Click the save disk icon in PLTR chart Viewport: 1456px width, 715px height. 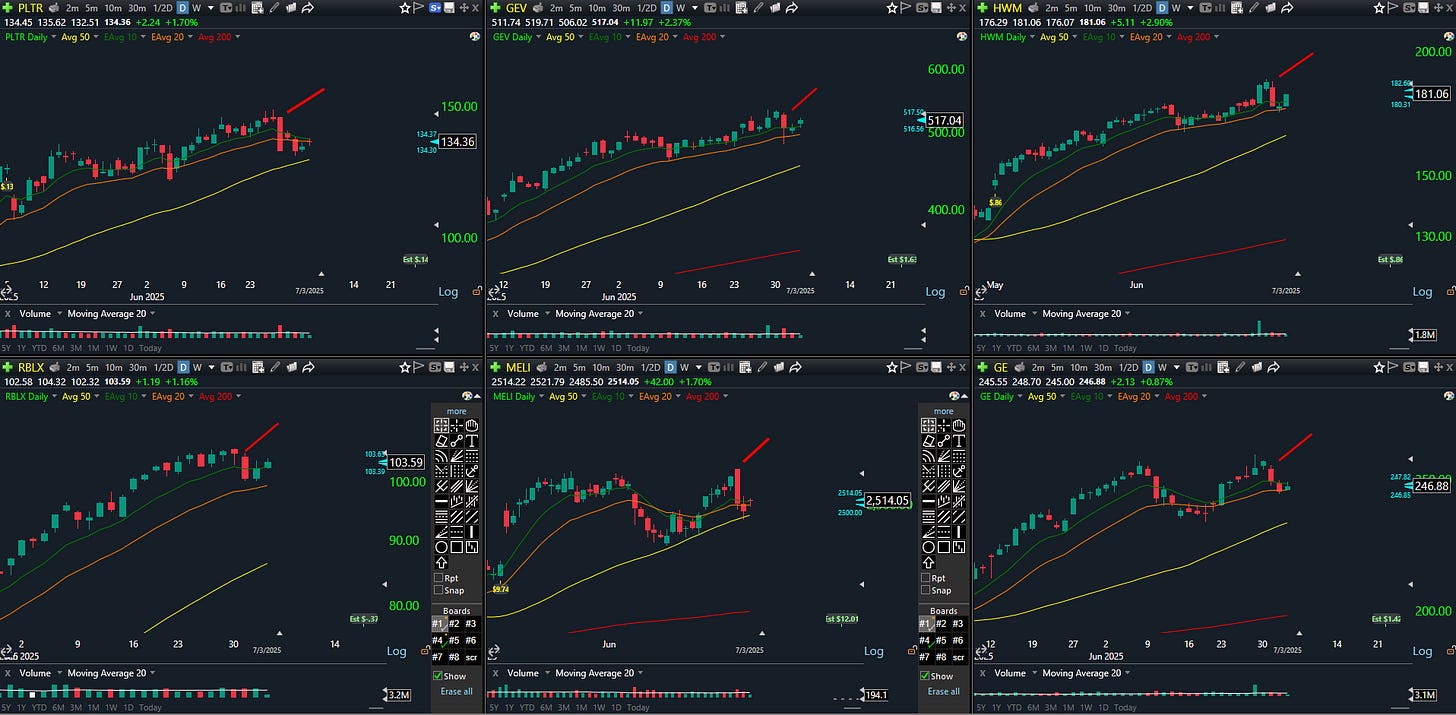click(x=449, y=8)
